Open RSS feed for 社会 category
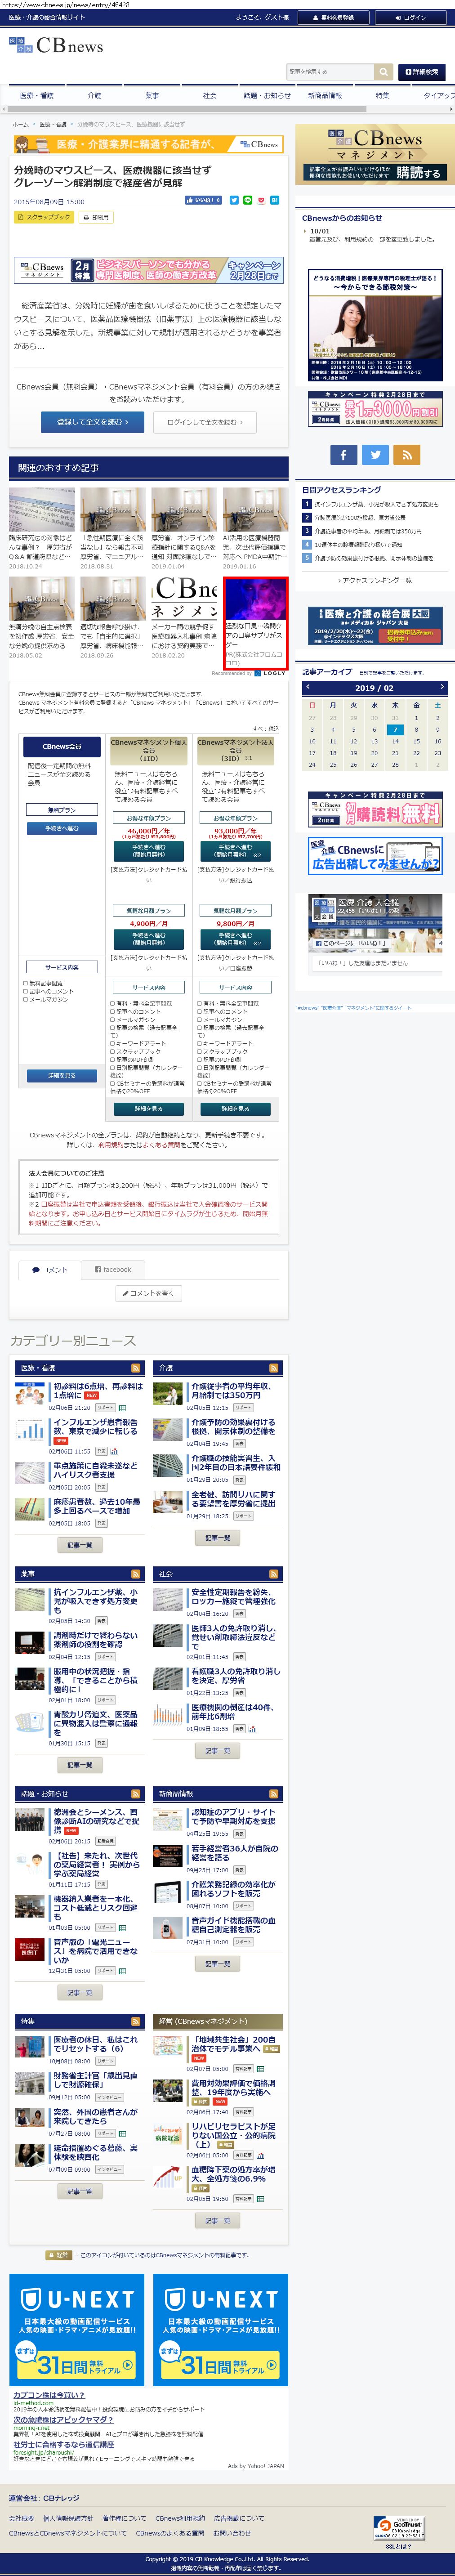 coord(273,1574)
